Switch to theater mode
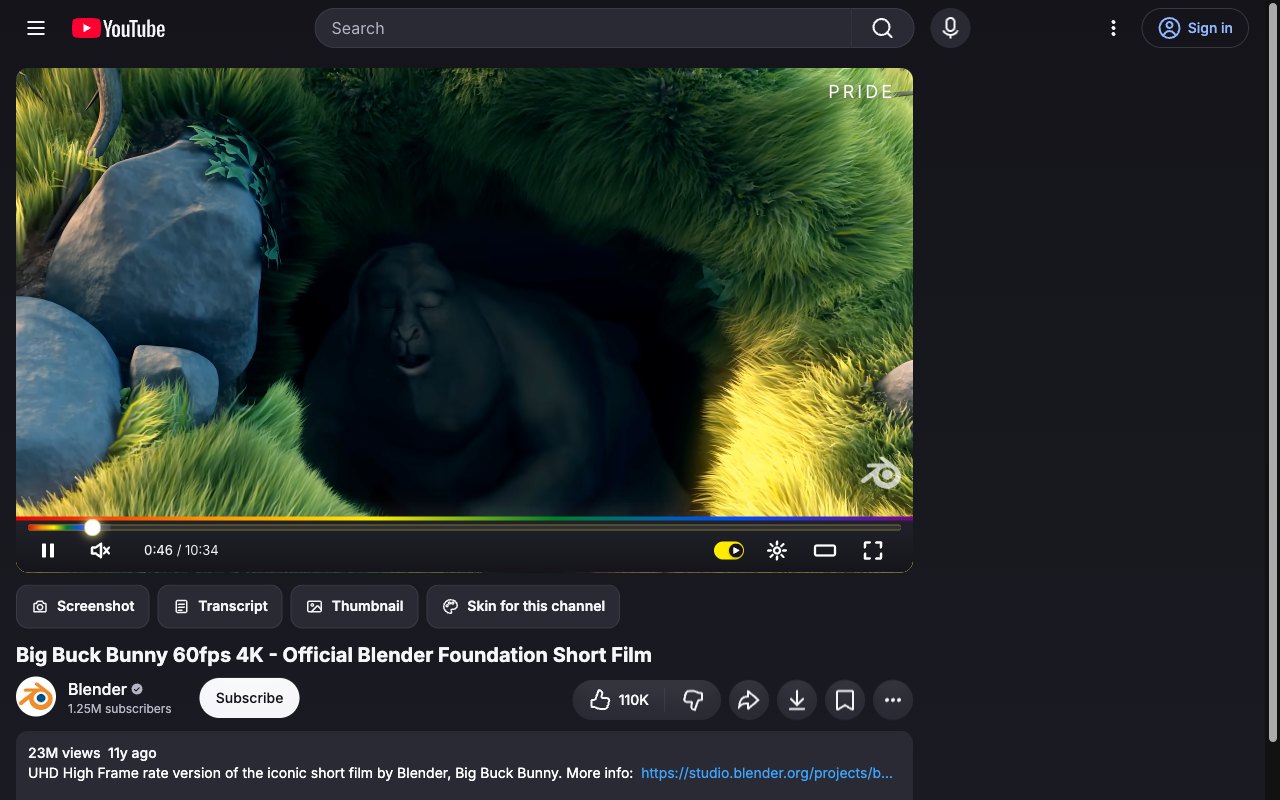 [825, 550]
